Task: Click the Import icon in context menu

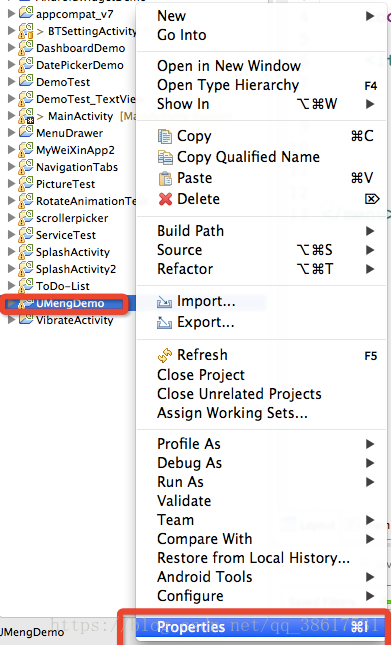Action: (x=164, y=302)
